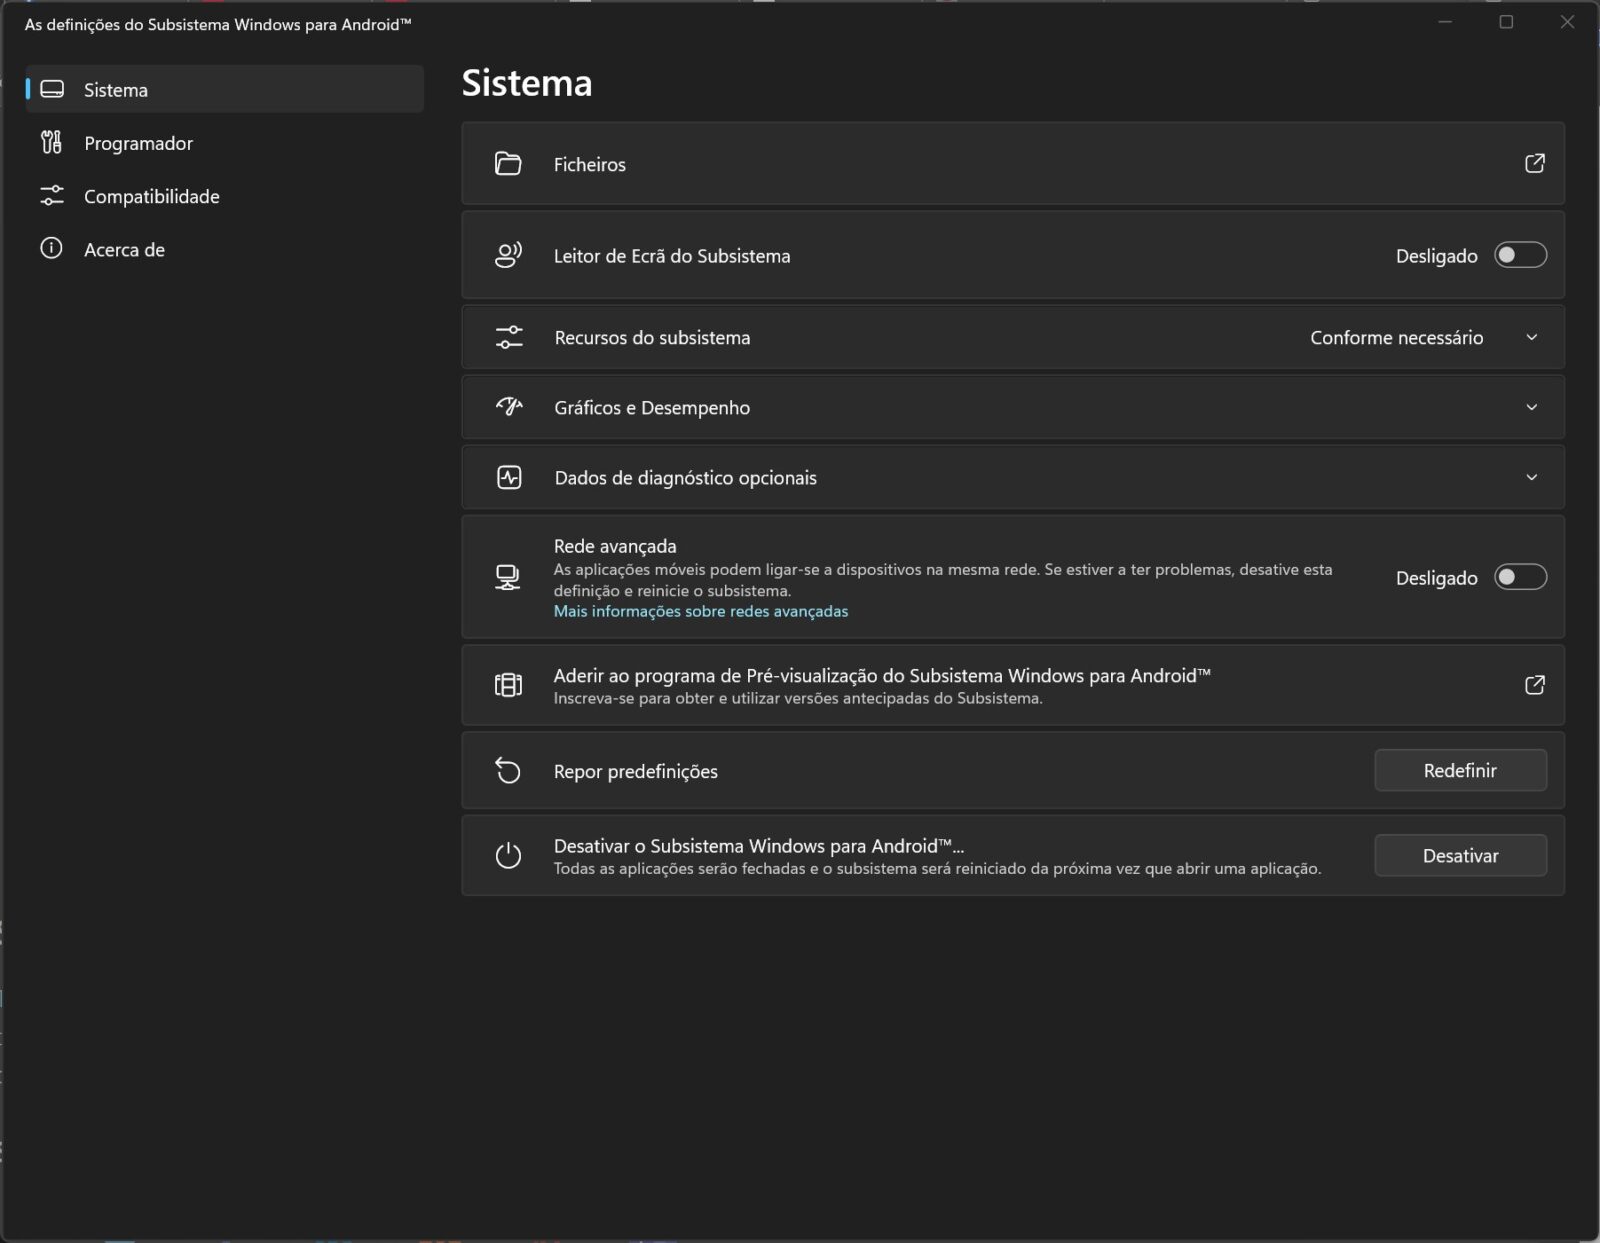
Task: Select the Recursos do subsistema sliders icon
Action: 509,337
